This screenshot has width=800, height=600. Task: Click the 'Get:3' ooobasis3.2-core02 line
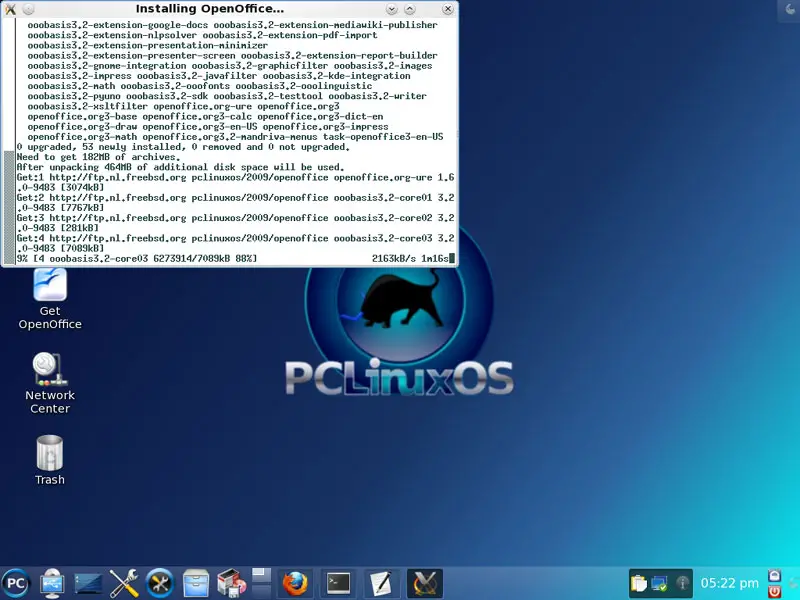[x=235, y=223]
